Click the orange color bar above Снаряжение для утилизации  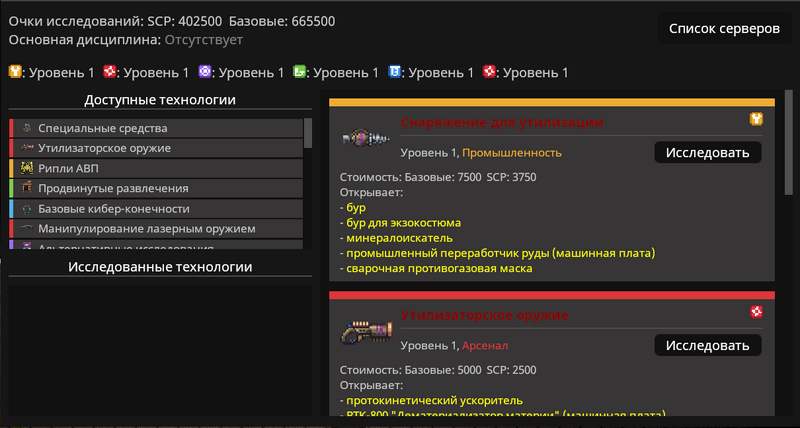pos(552,102)
